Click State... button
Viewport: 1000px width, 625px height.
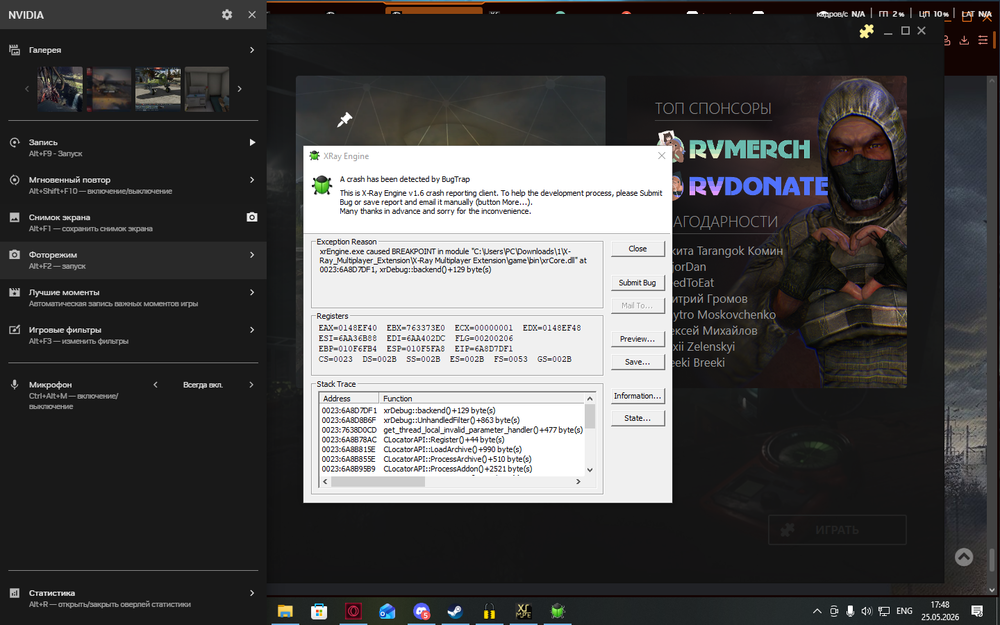[x=637, y=418]
